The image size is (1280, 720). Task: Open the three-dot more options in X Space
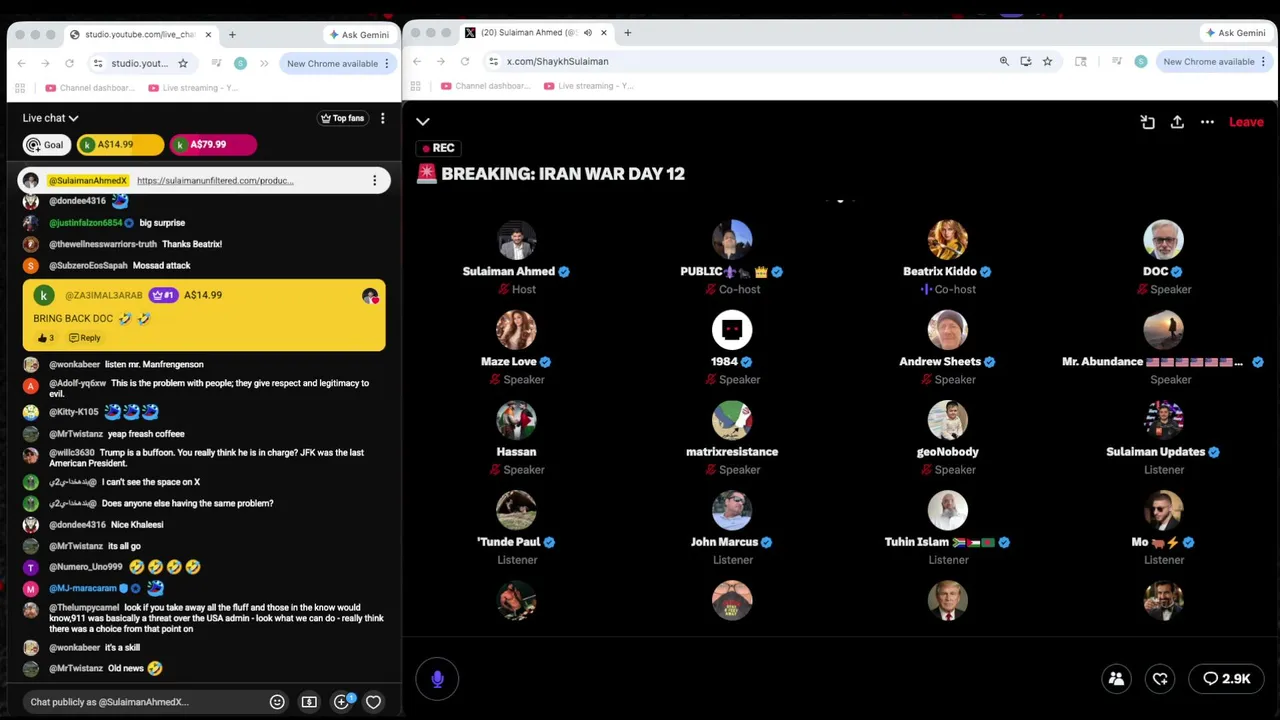pyautogui.click(x=1207, y=122)
